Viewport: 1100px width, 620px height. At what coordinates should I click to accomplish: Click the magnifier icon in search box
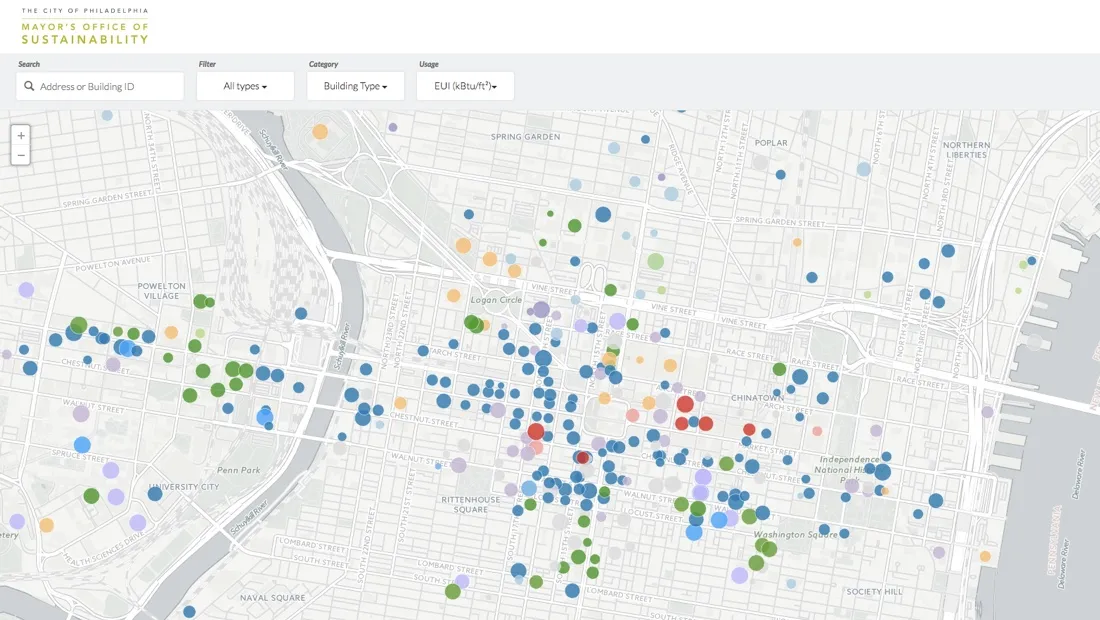pos(29,87)
